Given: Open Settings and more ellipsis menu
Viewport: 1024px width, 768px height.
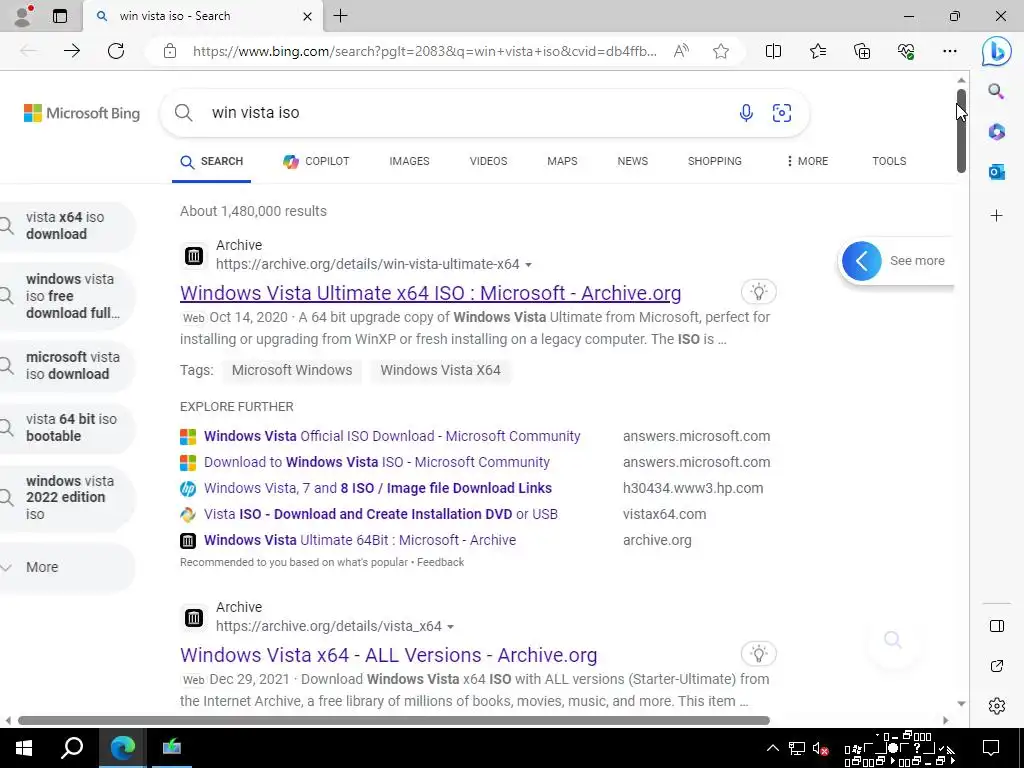Looking at the screenshot, I should pos(950,51).
